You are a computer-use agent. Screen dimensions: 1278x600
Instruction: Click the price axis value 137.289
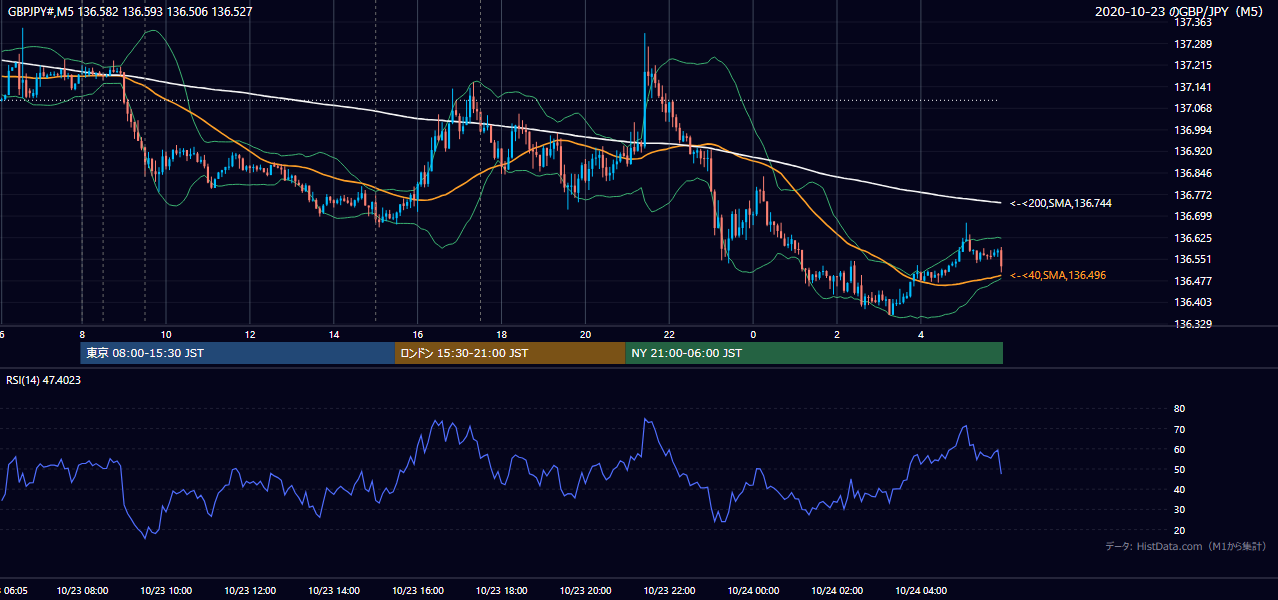pyautogui.click(x=1193, y=44)
